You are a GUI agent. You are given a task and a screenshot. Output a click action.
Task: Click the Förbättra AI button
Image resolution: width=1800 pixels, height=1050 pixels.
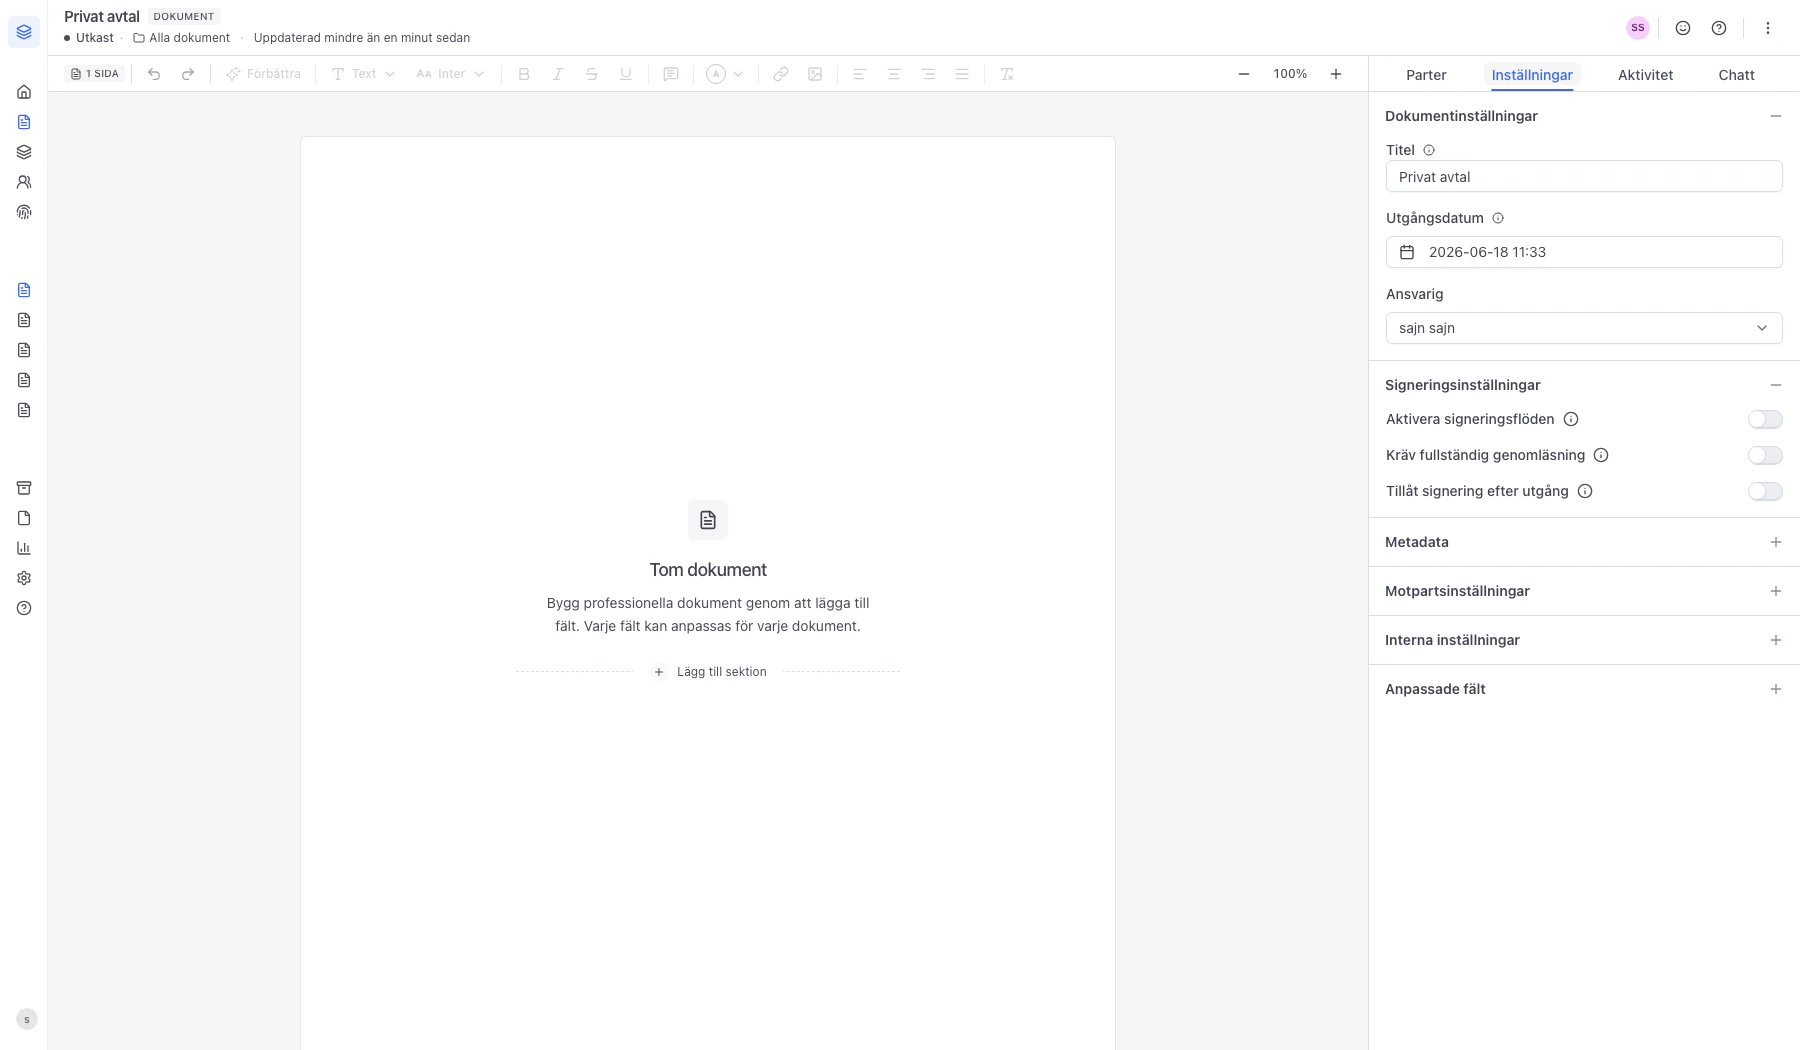coord(263,74)
